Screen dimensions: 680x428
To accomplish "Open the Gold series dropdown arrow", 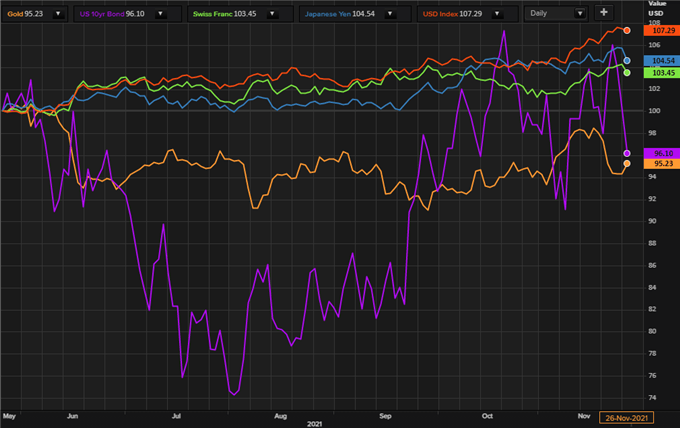I will click(x=56, y=15).
